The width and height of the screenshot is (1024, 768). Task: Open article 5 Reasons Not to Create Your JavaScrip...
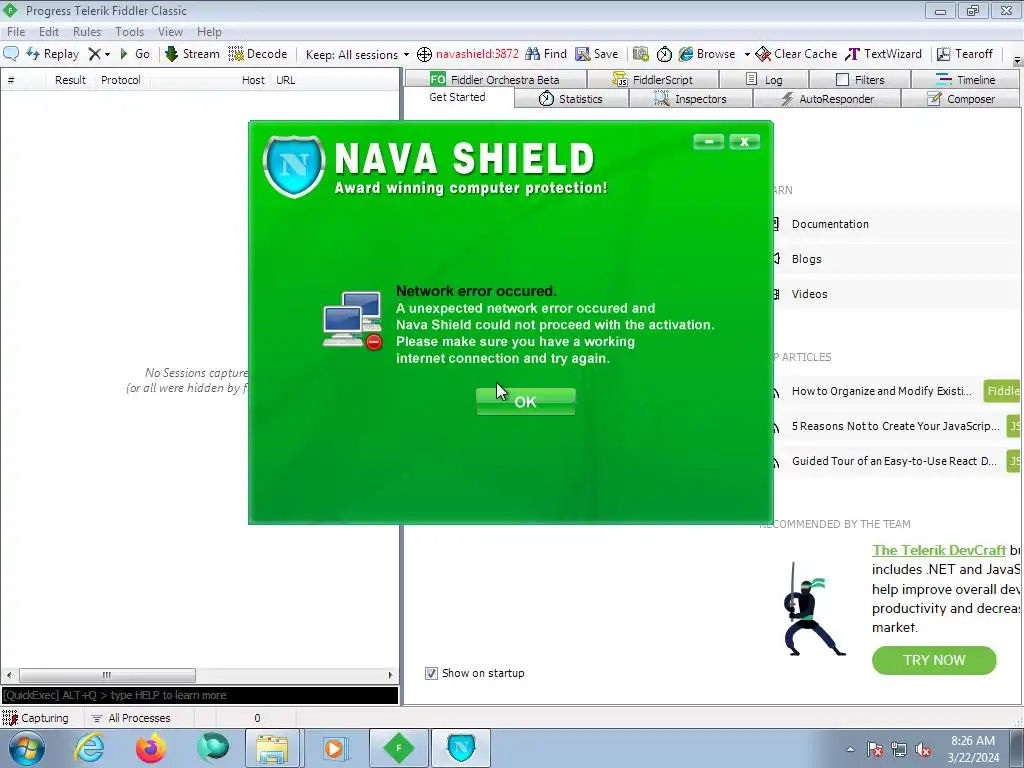[x=895, y=426]
